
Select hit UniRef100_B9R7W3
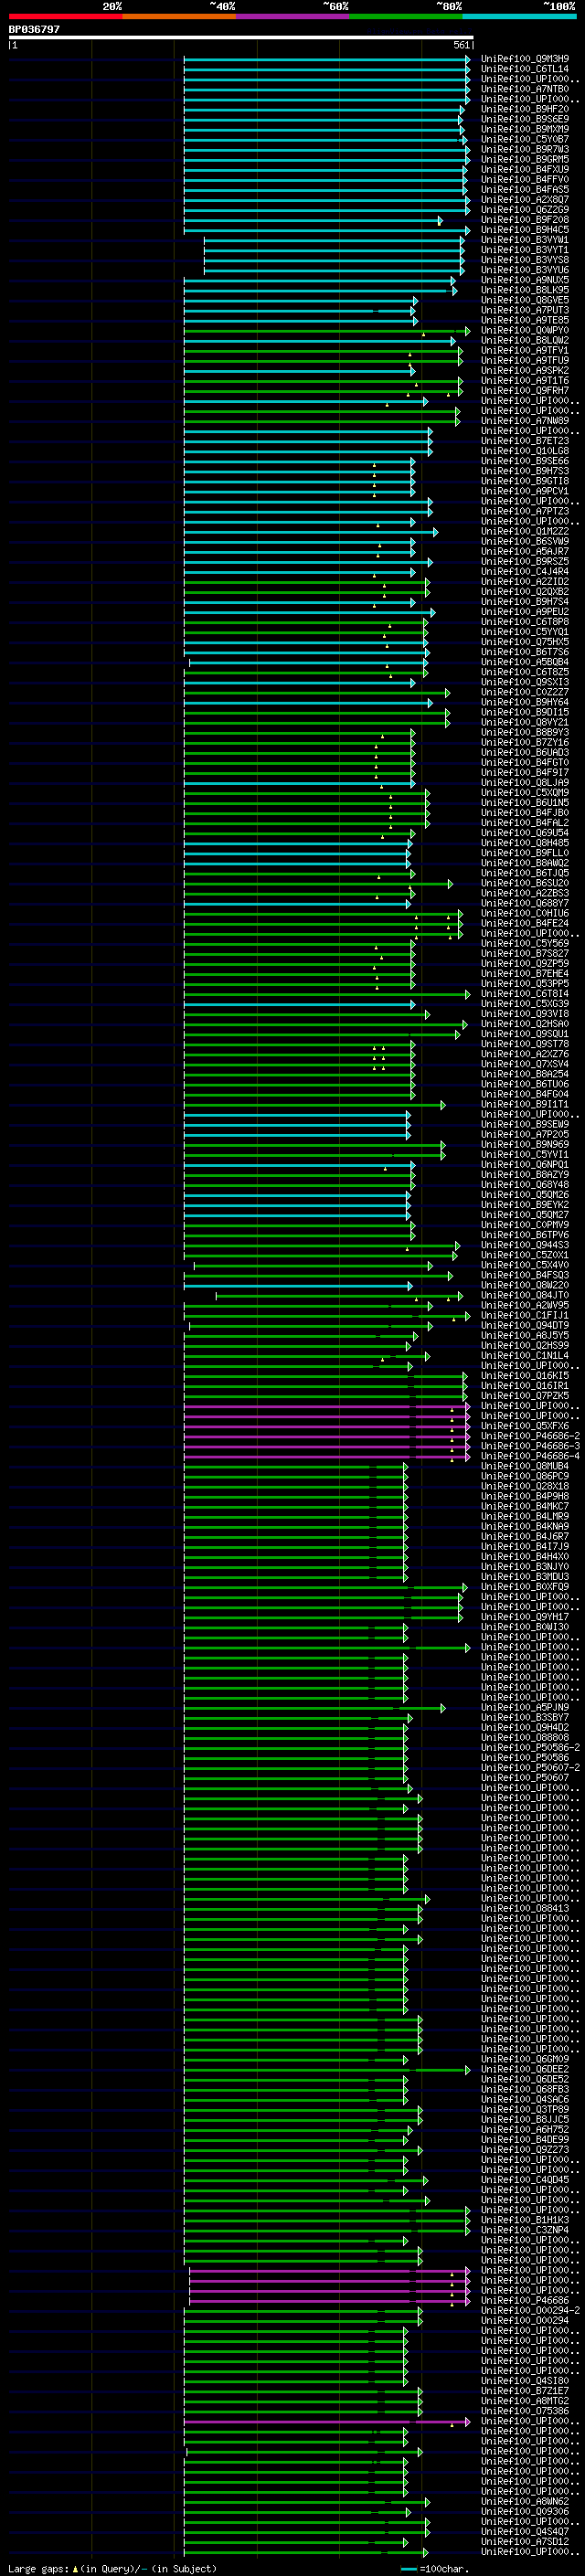pyautogui.click(x=525, y=149)
